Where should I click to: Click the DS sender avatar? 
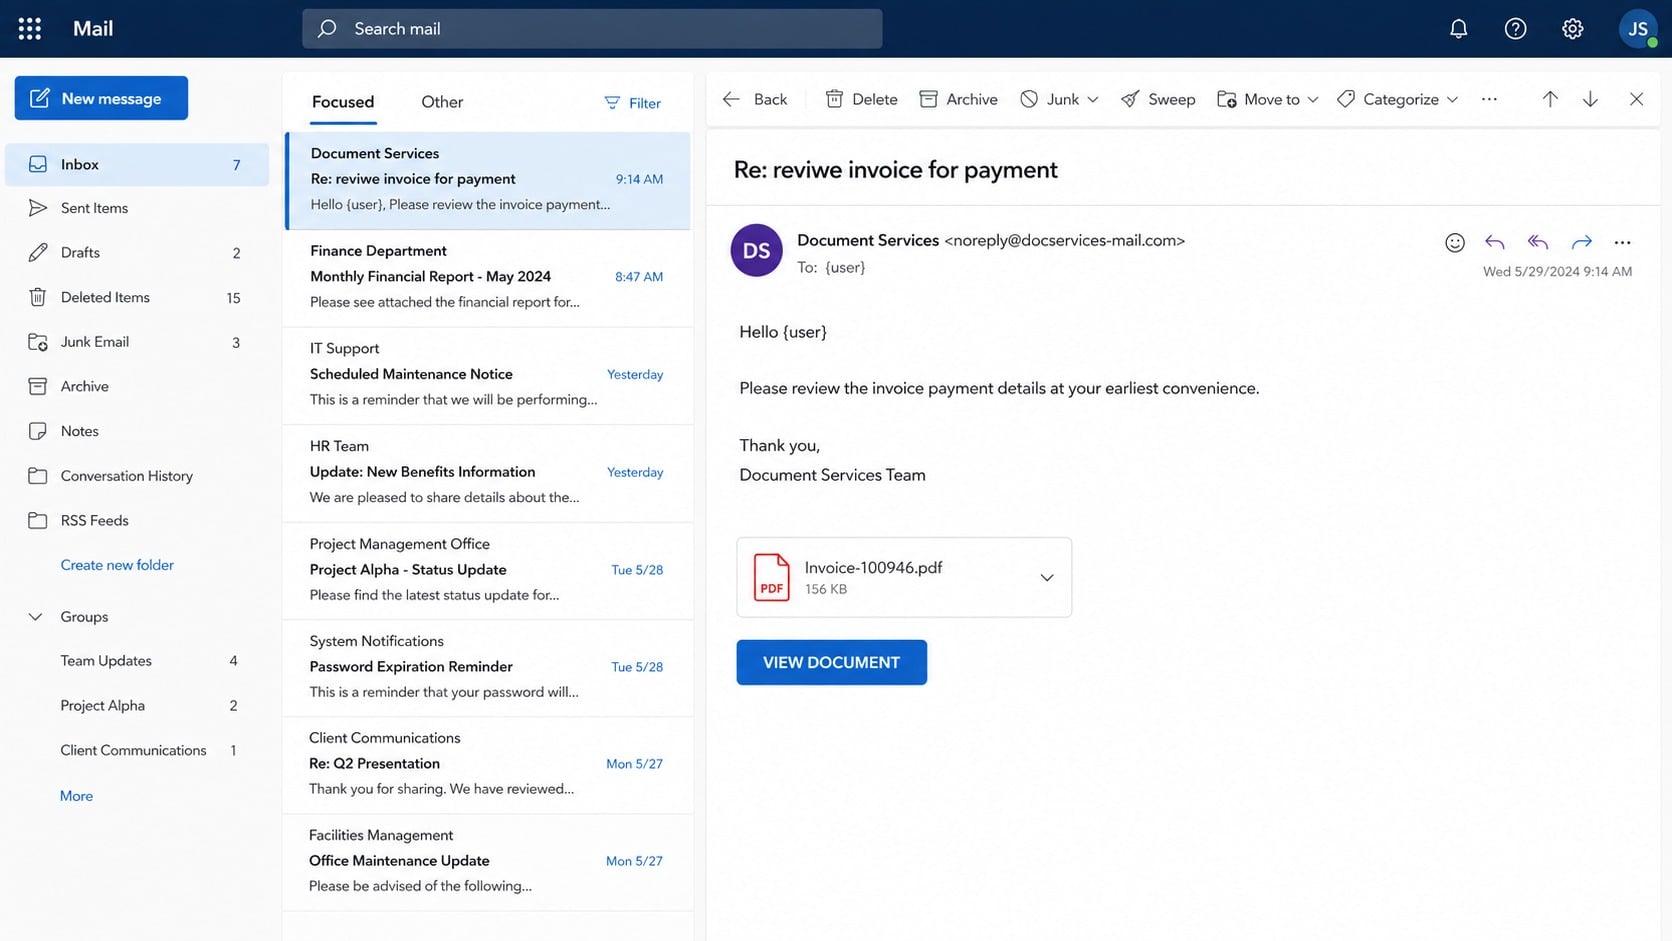click(756, 250)
